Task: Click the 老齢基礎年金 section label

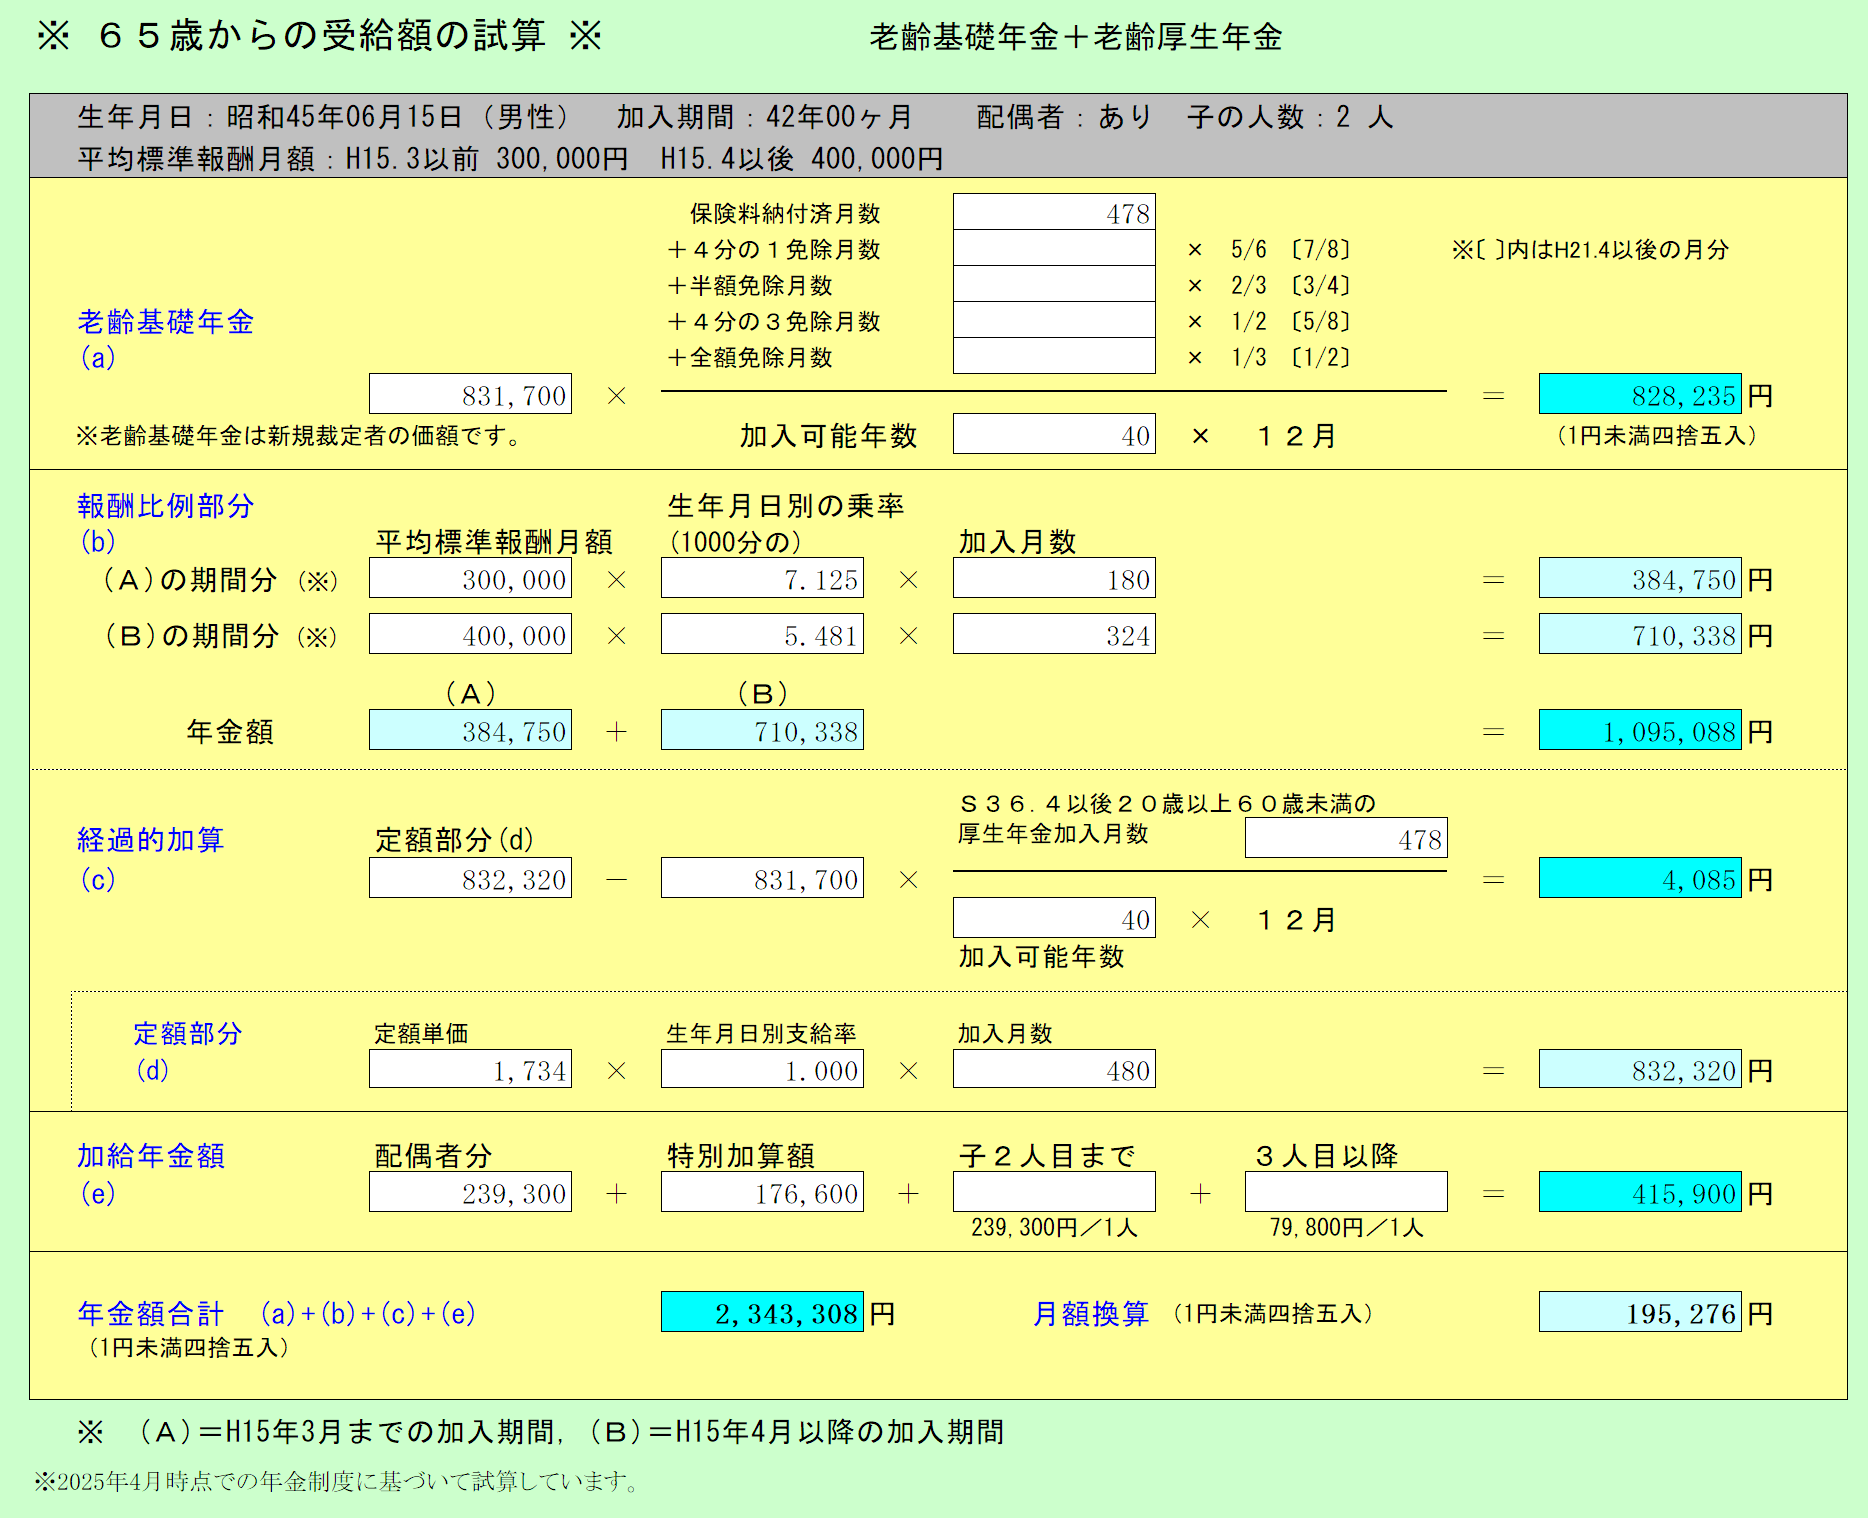Action: point(165,322)
